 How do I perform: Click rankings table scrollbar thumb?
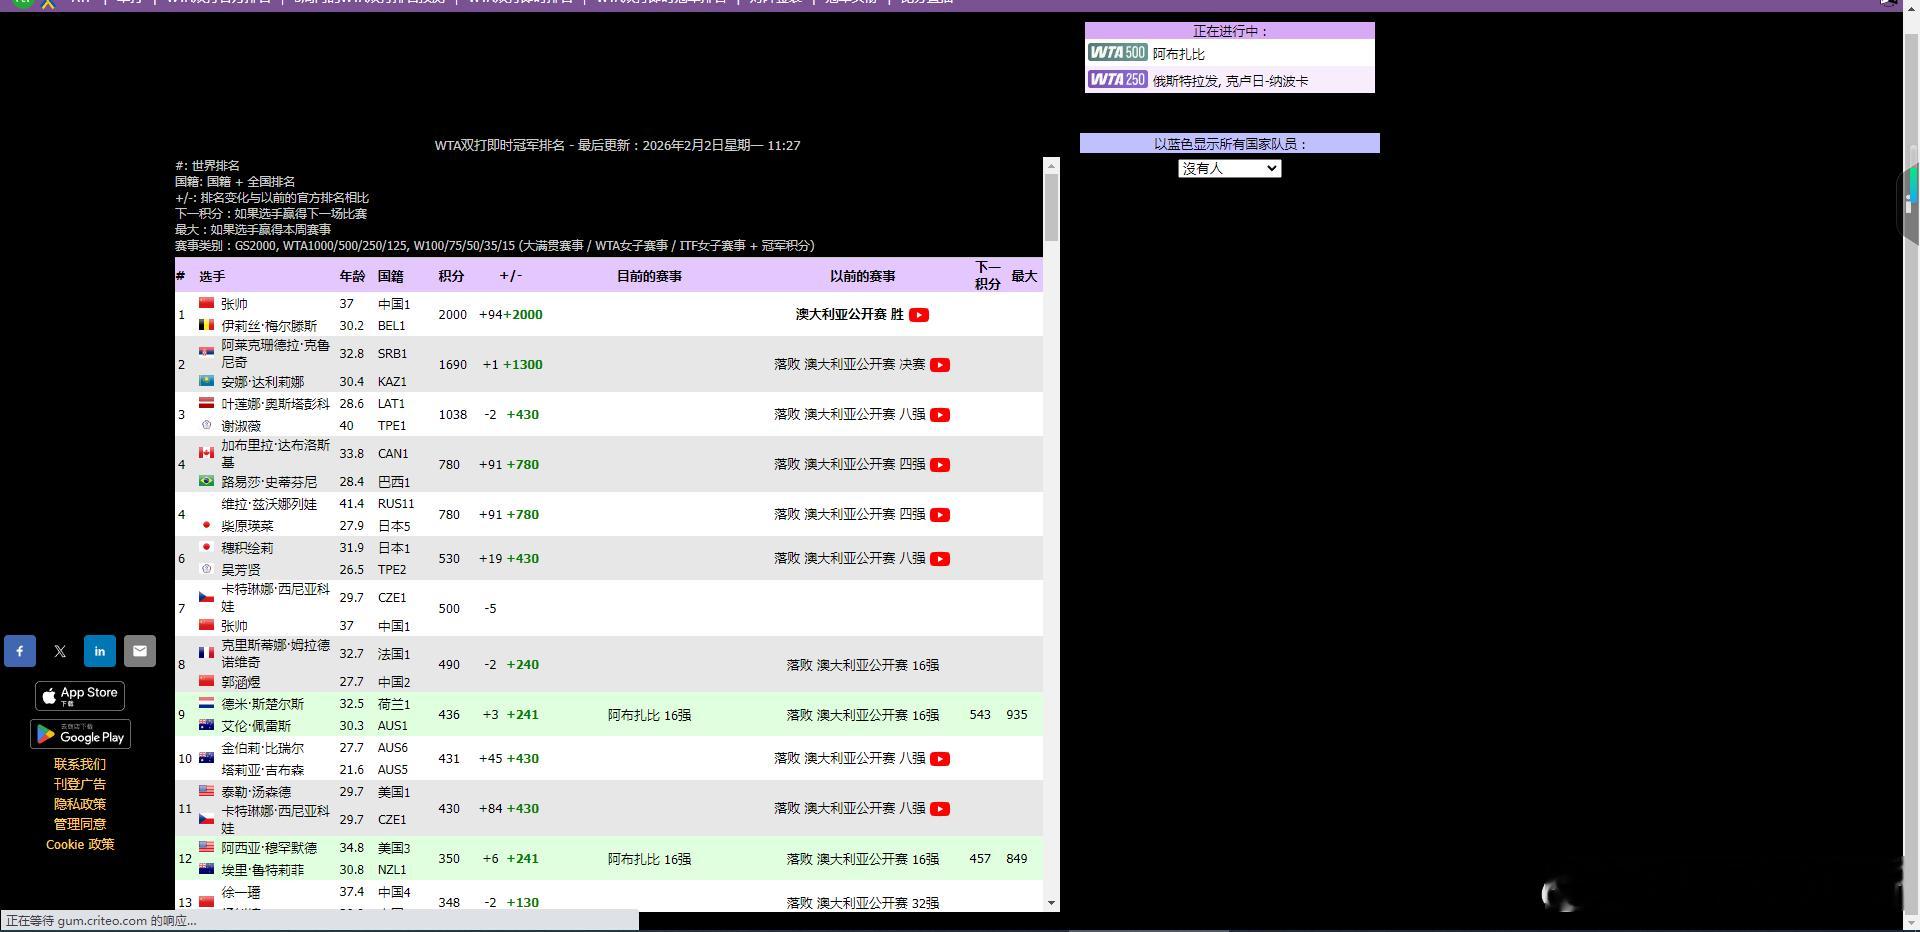pos(1051,207)
